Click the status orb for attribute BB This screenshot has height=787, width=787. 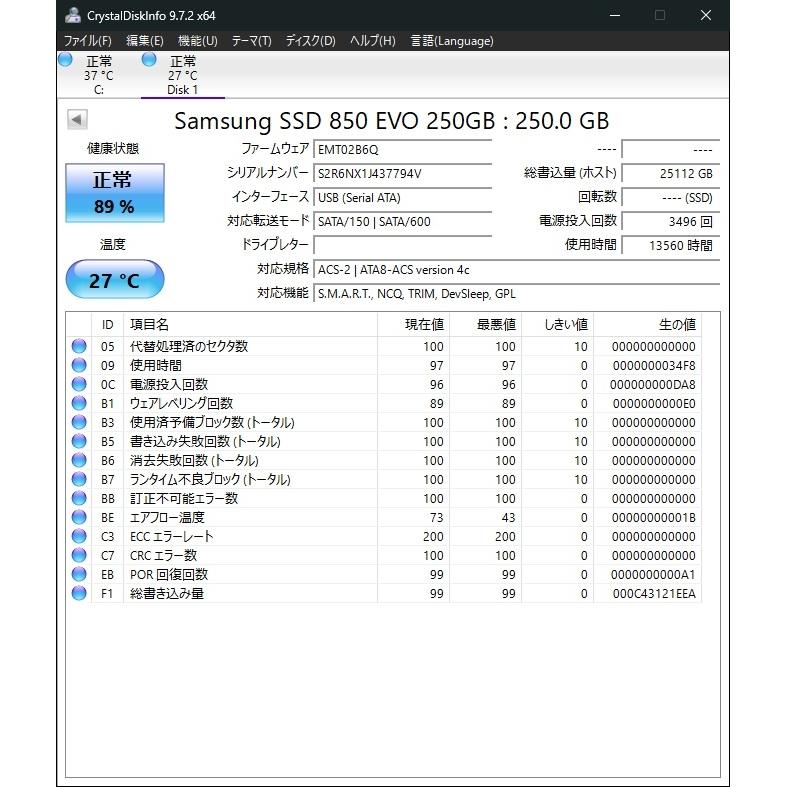click(79, 498)
